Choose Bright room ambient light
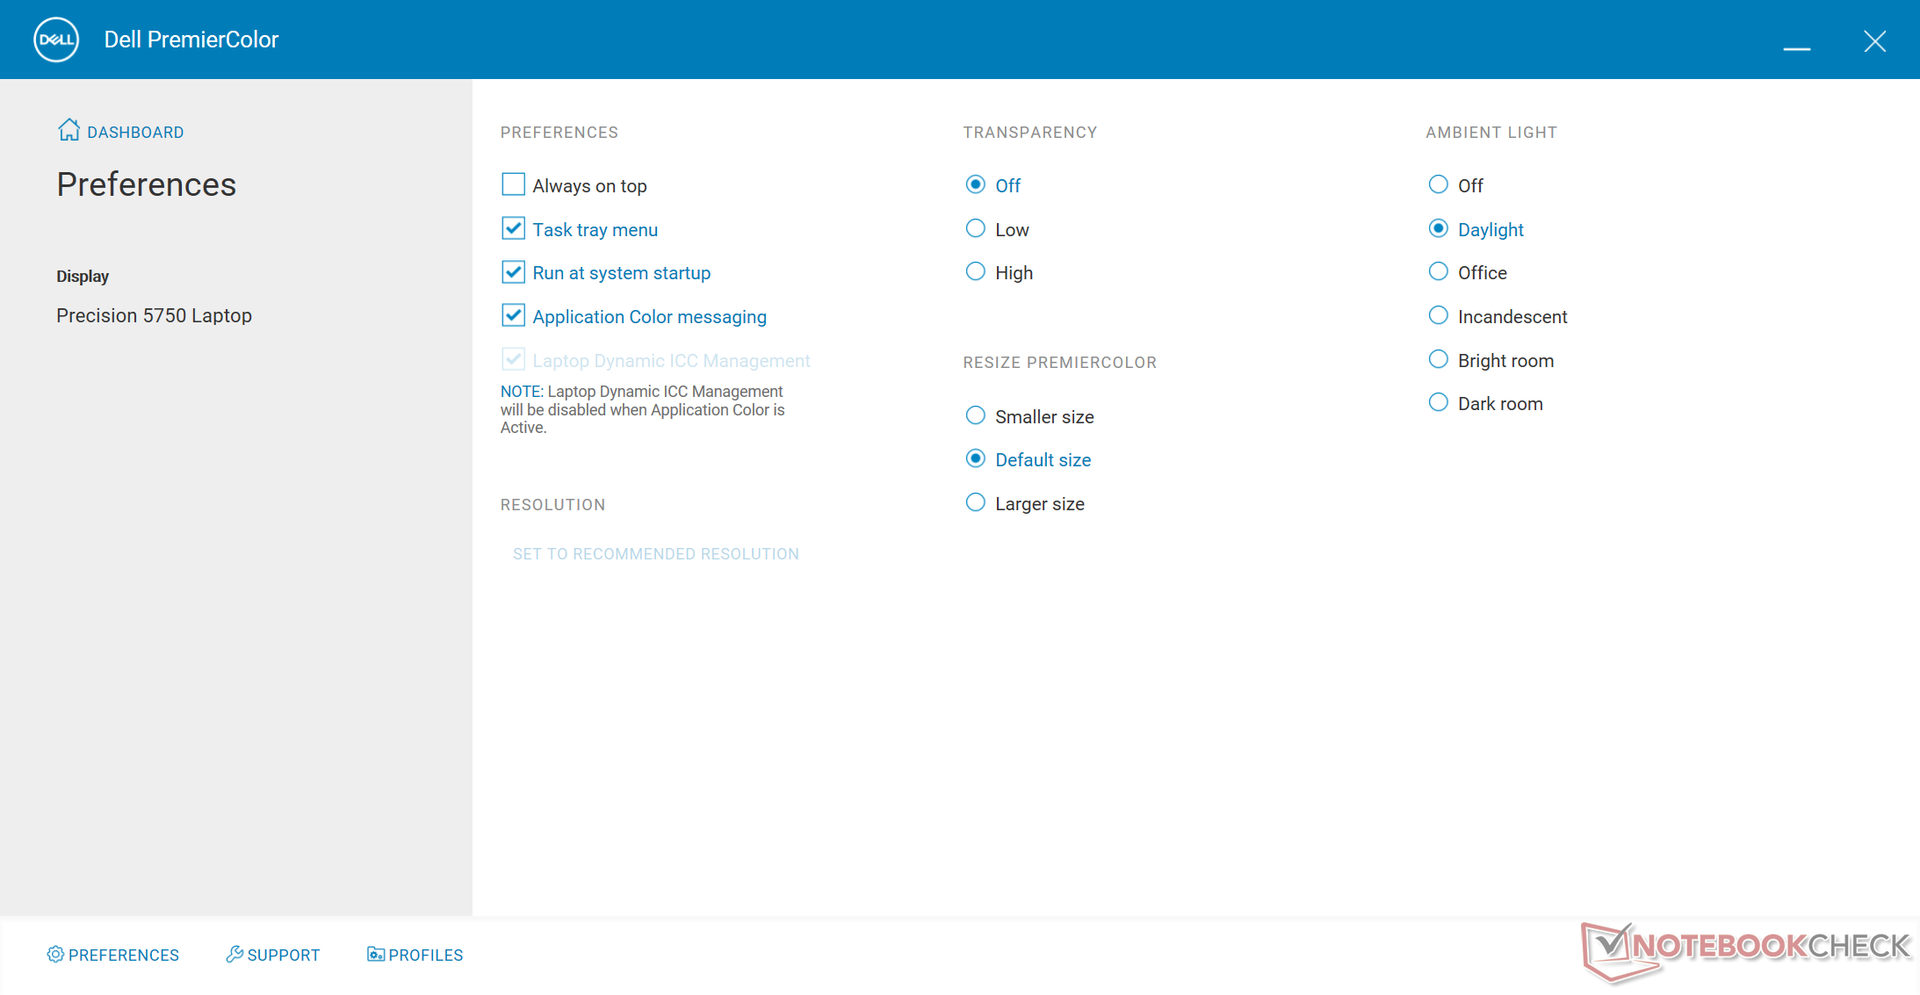The width and height of the screenshot is (1920, 995). 1438,360
